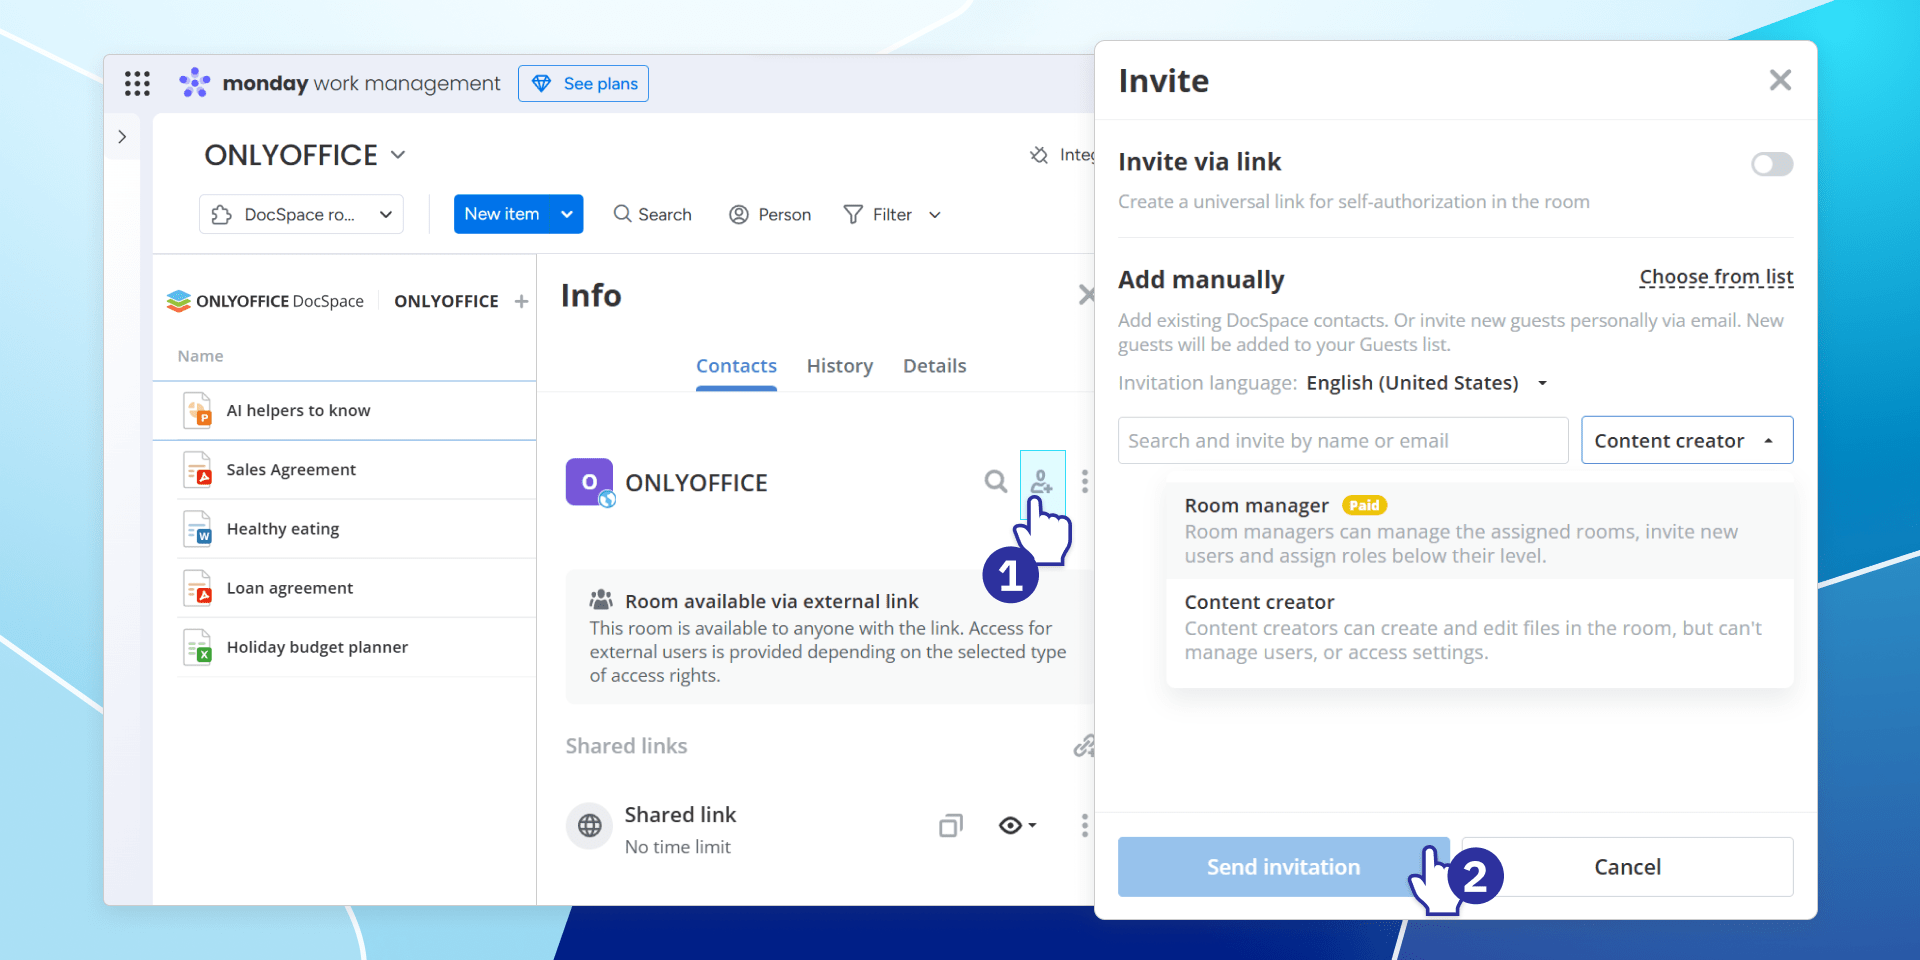1920x960 pixels.
Task: Close the Info panel
Action: pos(1086,294)
